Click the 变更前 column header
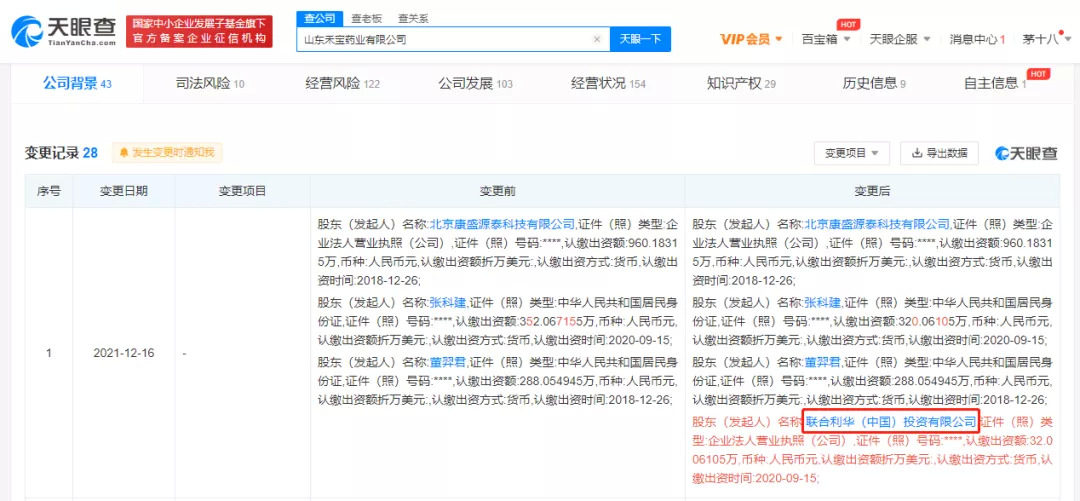Viewport: 1080px width, 501px height. pos(497,191)
